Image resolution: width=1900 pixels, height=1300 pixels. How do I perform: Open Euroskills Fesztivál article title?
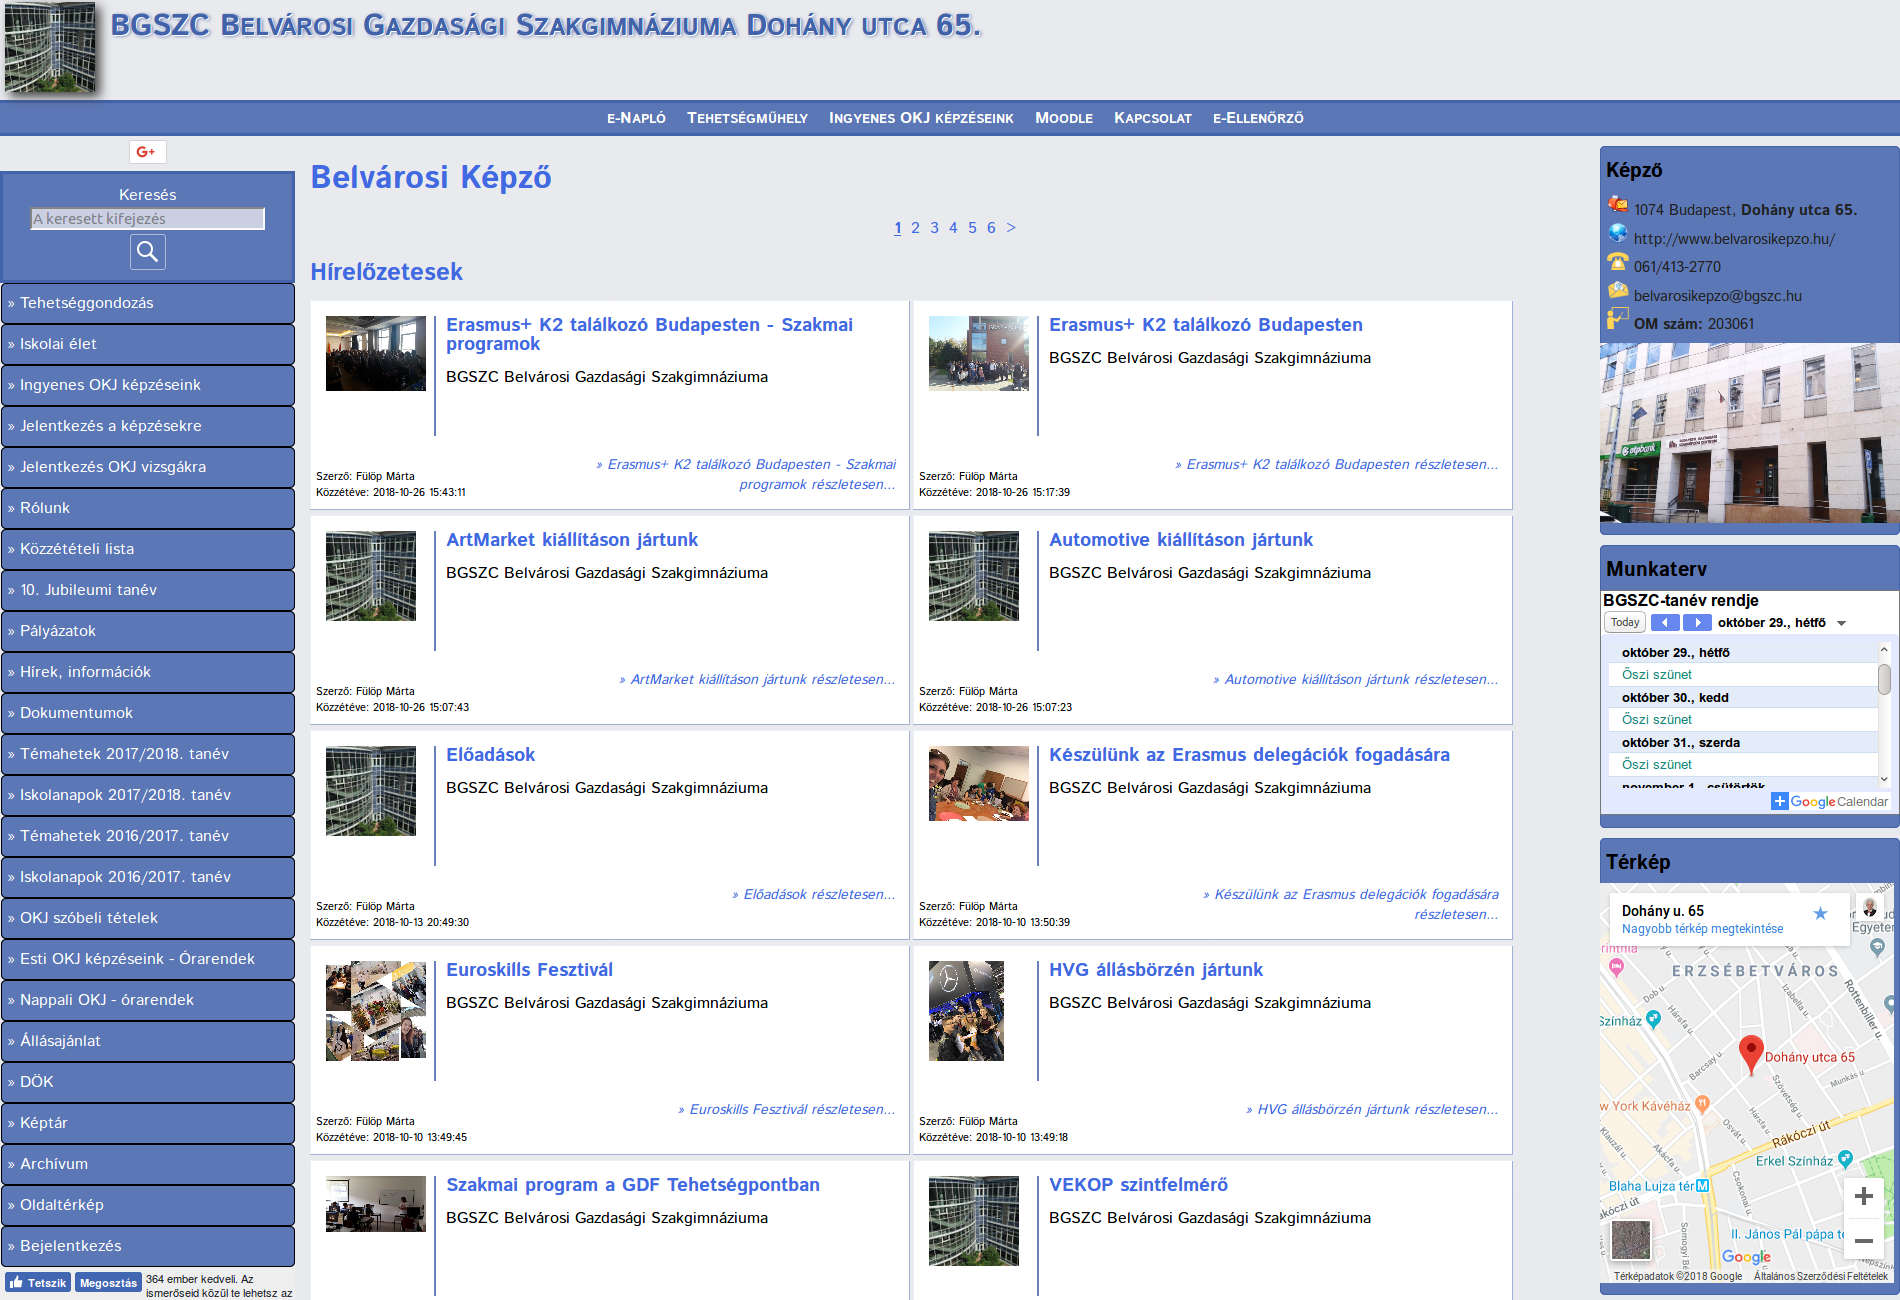[529, 970]
